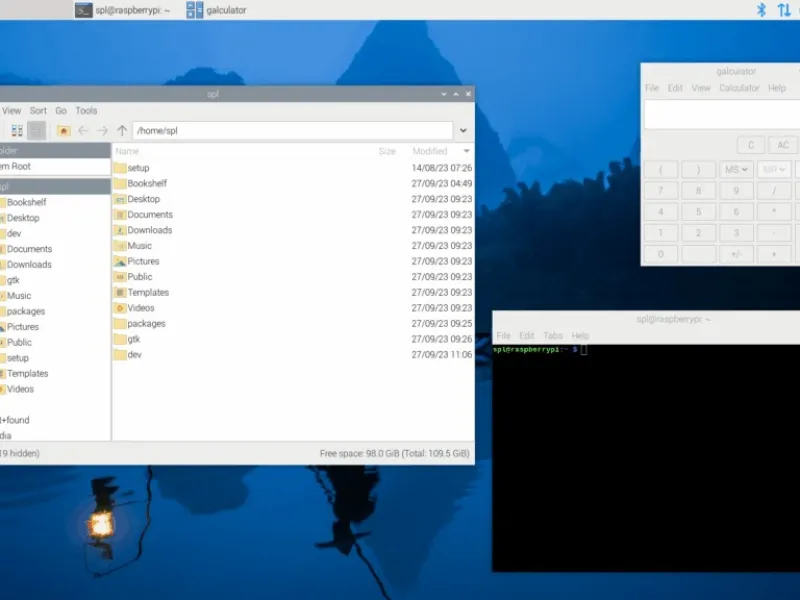Click the setup folder icon in the file list
Viewport: 800px width, 600px height.
120,168
